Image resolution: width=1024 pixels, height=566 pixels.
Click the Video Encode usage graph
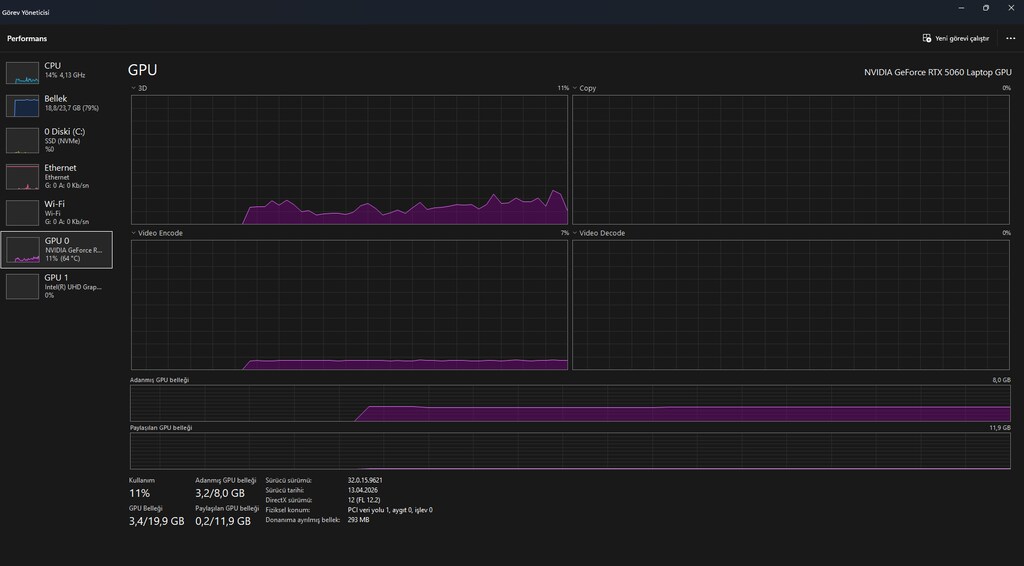[349, 305]
